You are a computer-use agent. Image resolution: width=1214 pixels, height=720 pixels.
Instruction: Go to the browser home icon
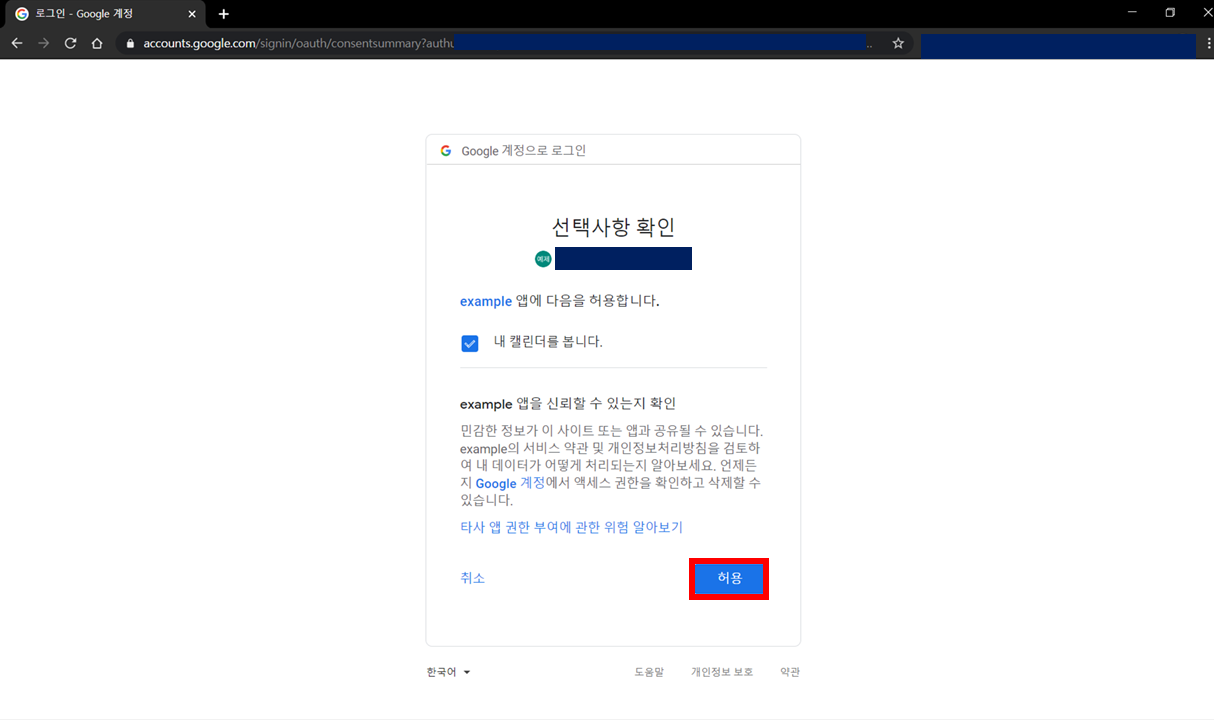point(97,44)
